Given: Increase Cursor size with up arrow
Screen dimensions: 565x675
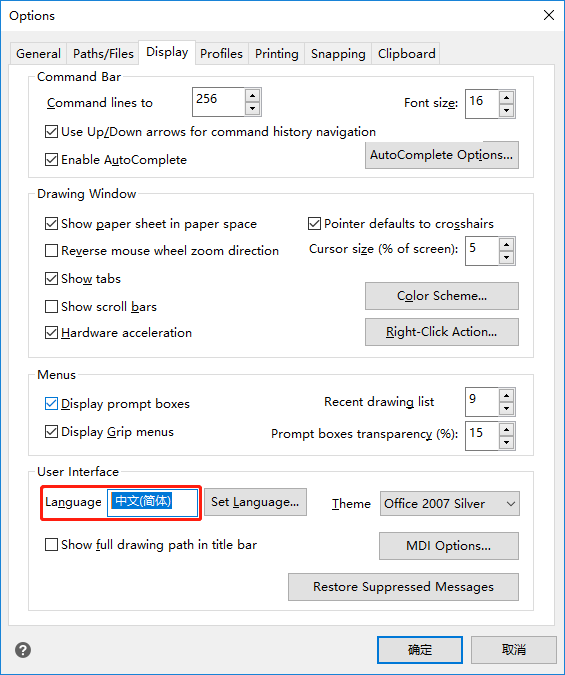Looking at the screenshot, I should [x=506, y=244].
